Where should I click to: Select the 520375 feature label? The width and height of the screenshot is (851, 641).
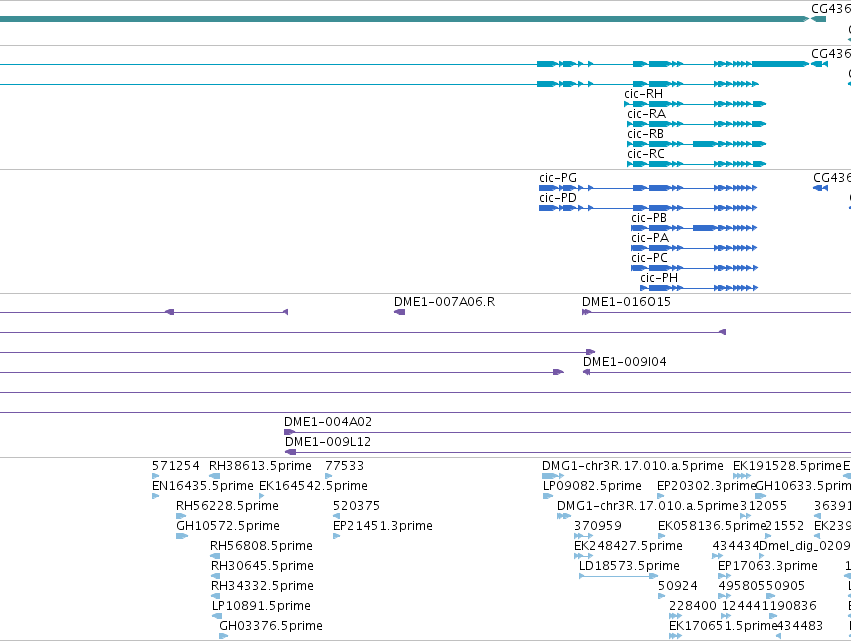356,506
